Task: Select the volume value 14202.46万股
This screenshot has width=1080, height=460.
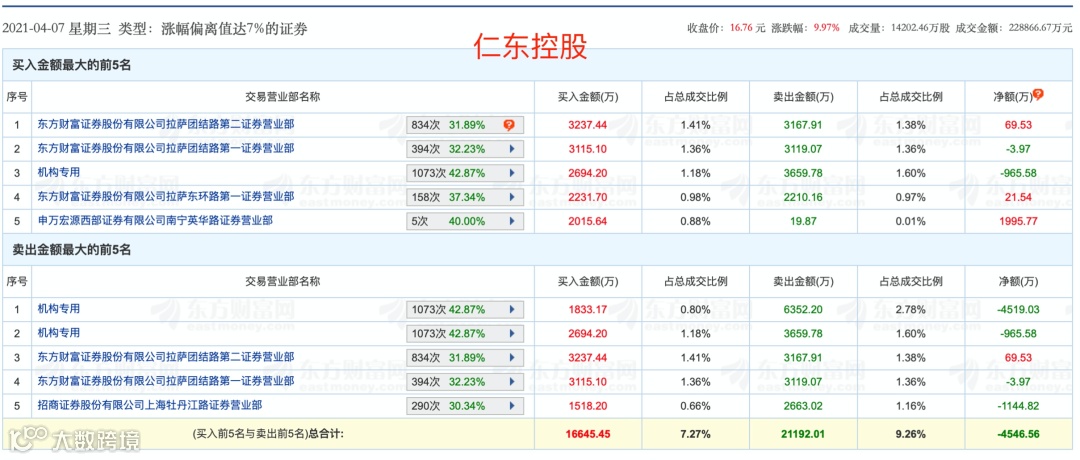Action: [920, 28]
